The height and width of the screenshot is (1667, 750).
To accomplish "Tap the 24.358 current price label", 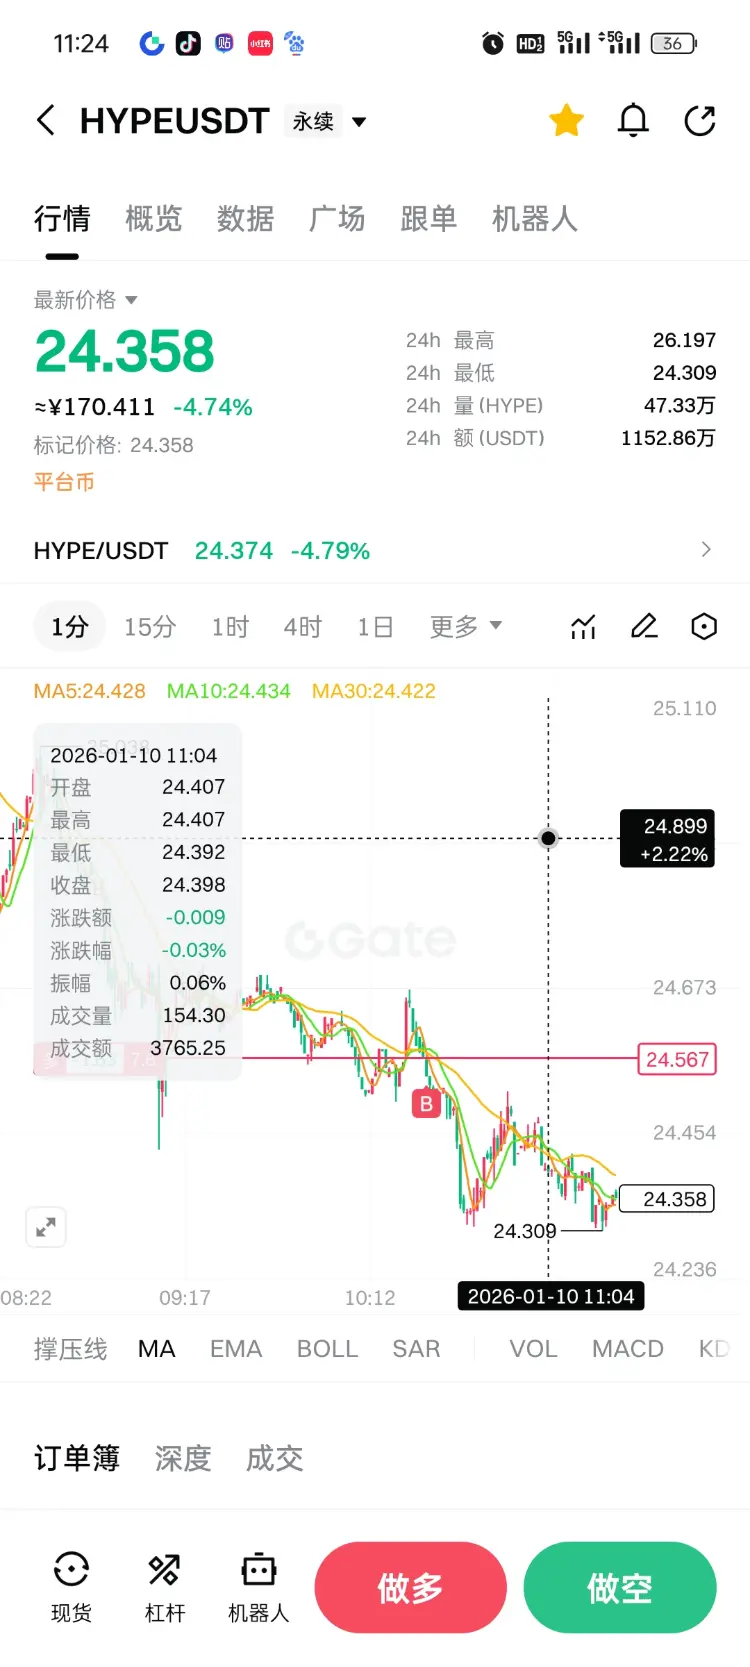I will (x=667, y=1198).
